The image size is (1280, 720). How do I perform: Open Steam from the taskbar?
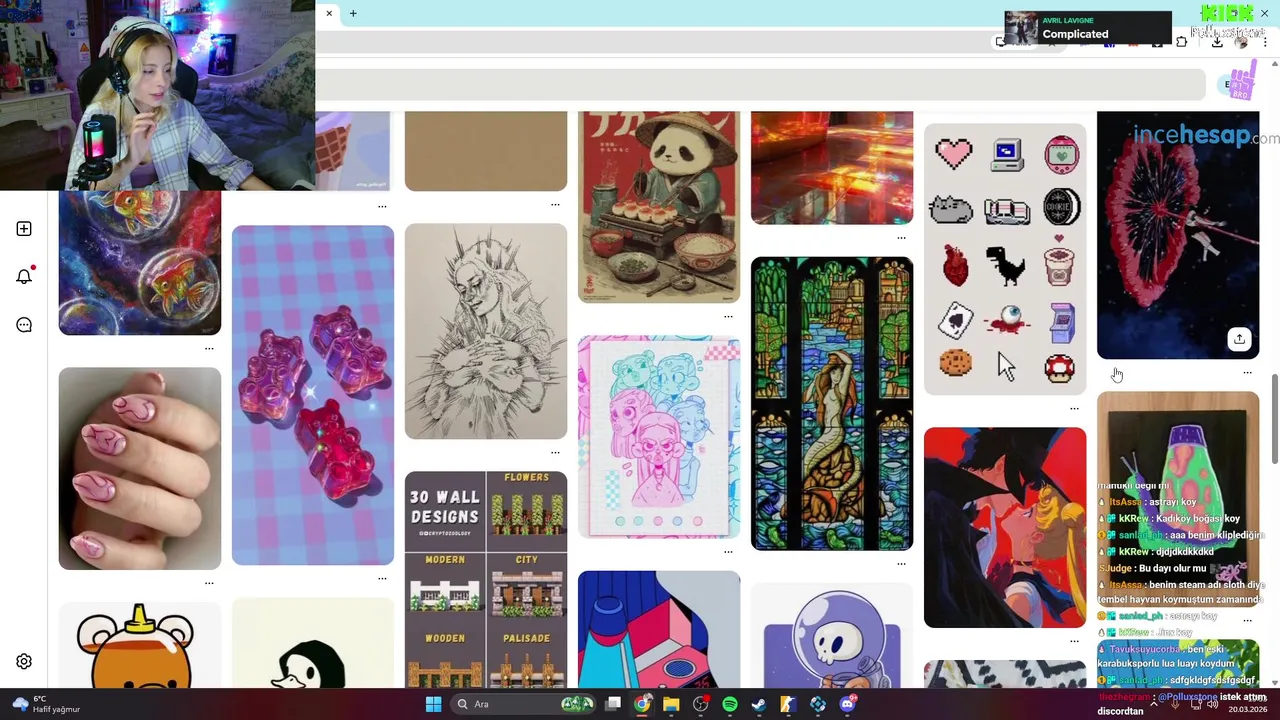(759, 704)
